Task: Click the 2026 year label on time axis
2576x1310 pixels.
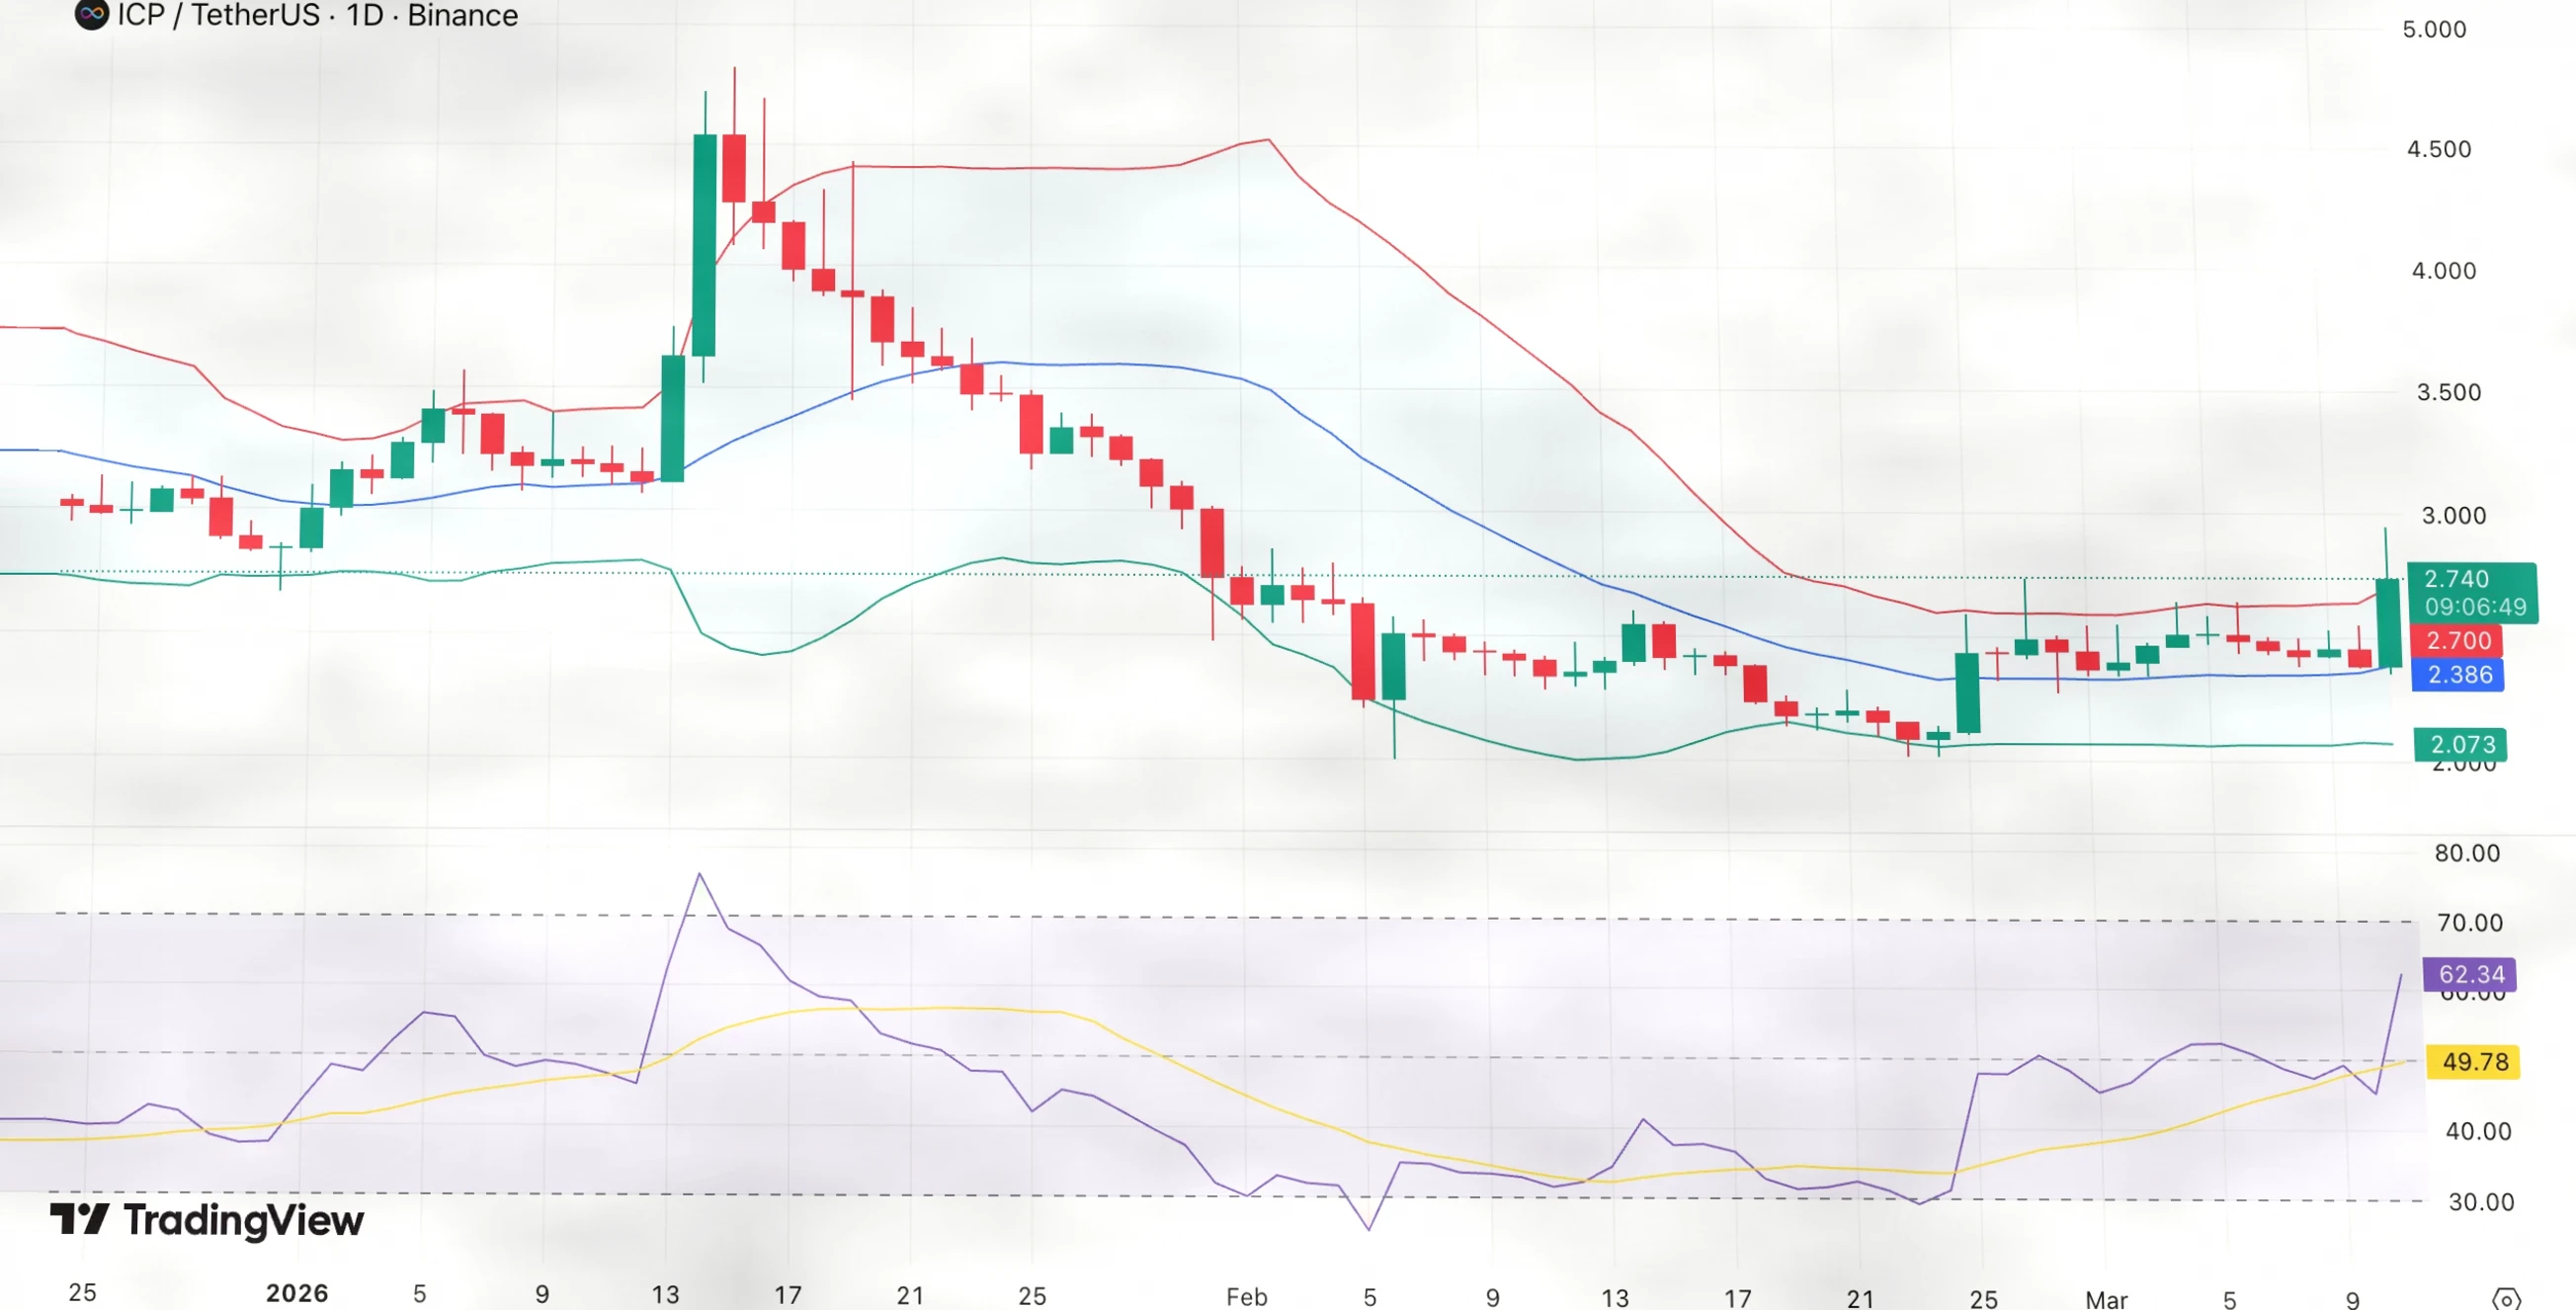Action: [297, 1293]
